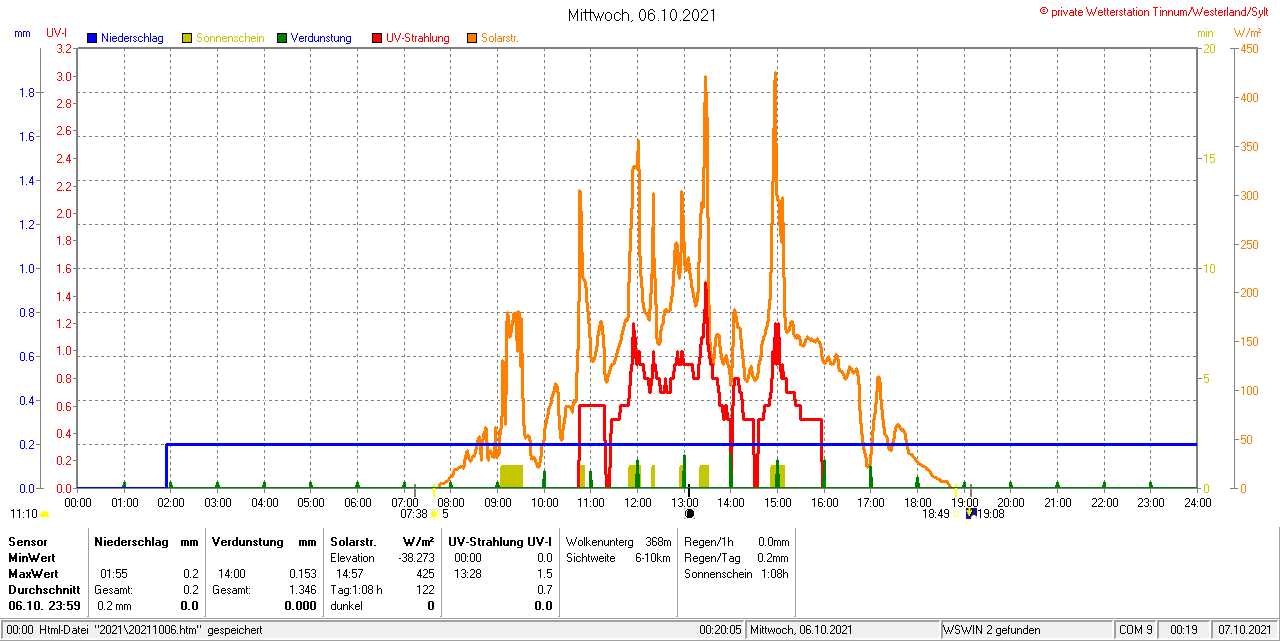This screenshot has width=1280, height=641.
Task: Click the mm axis unit label
Action: click(x=22, y=33)
